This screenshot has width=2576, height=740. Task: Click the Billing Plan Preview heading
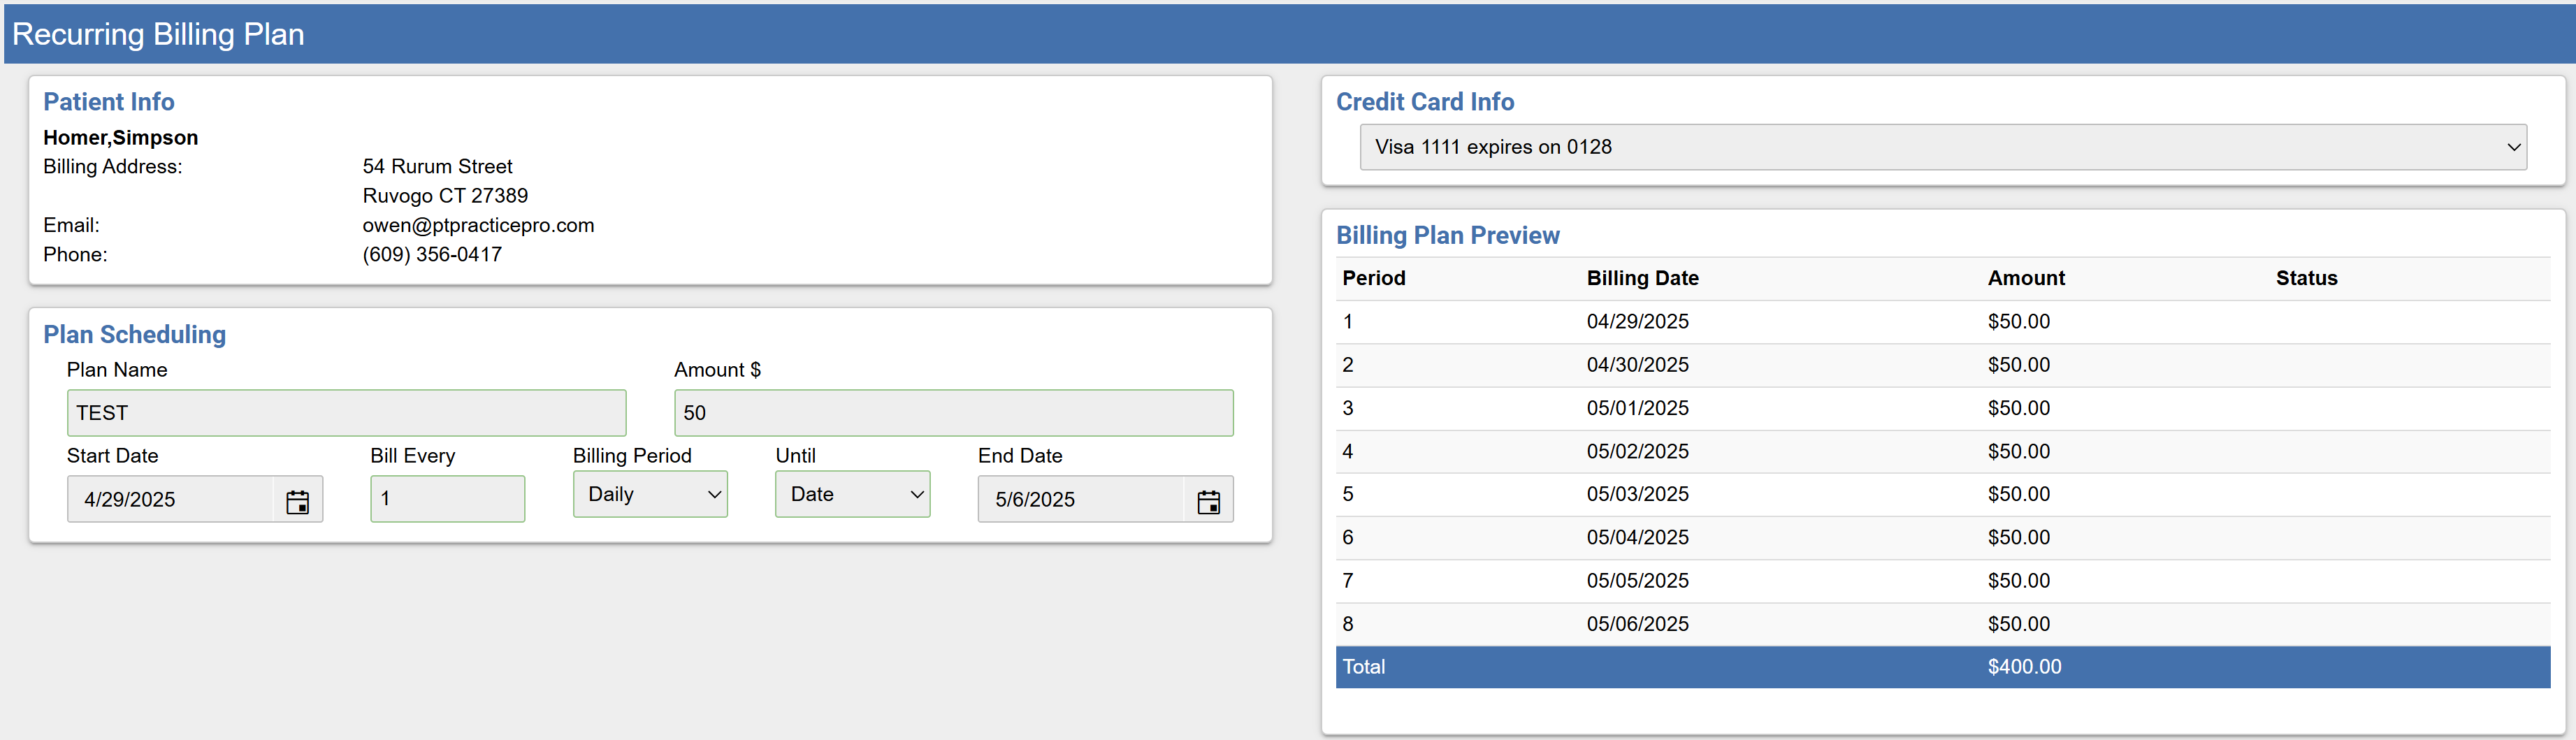click(x=1449, y=235)
